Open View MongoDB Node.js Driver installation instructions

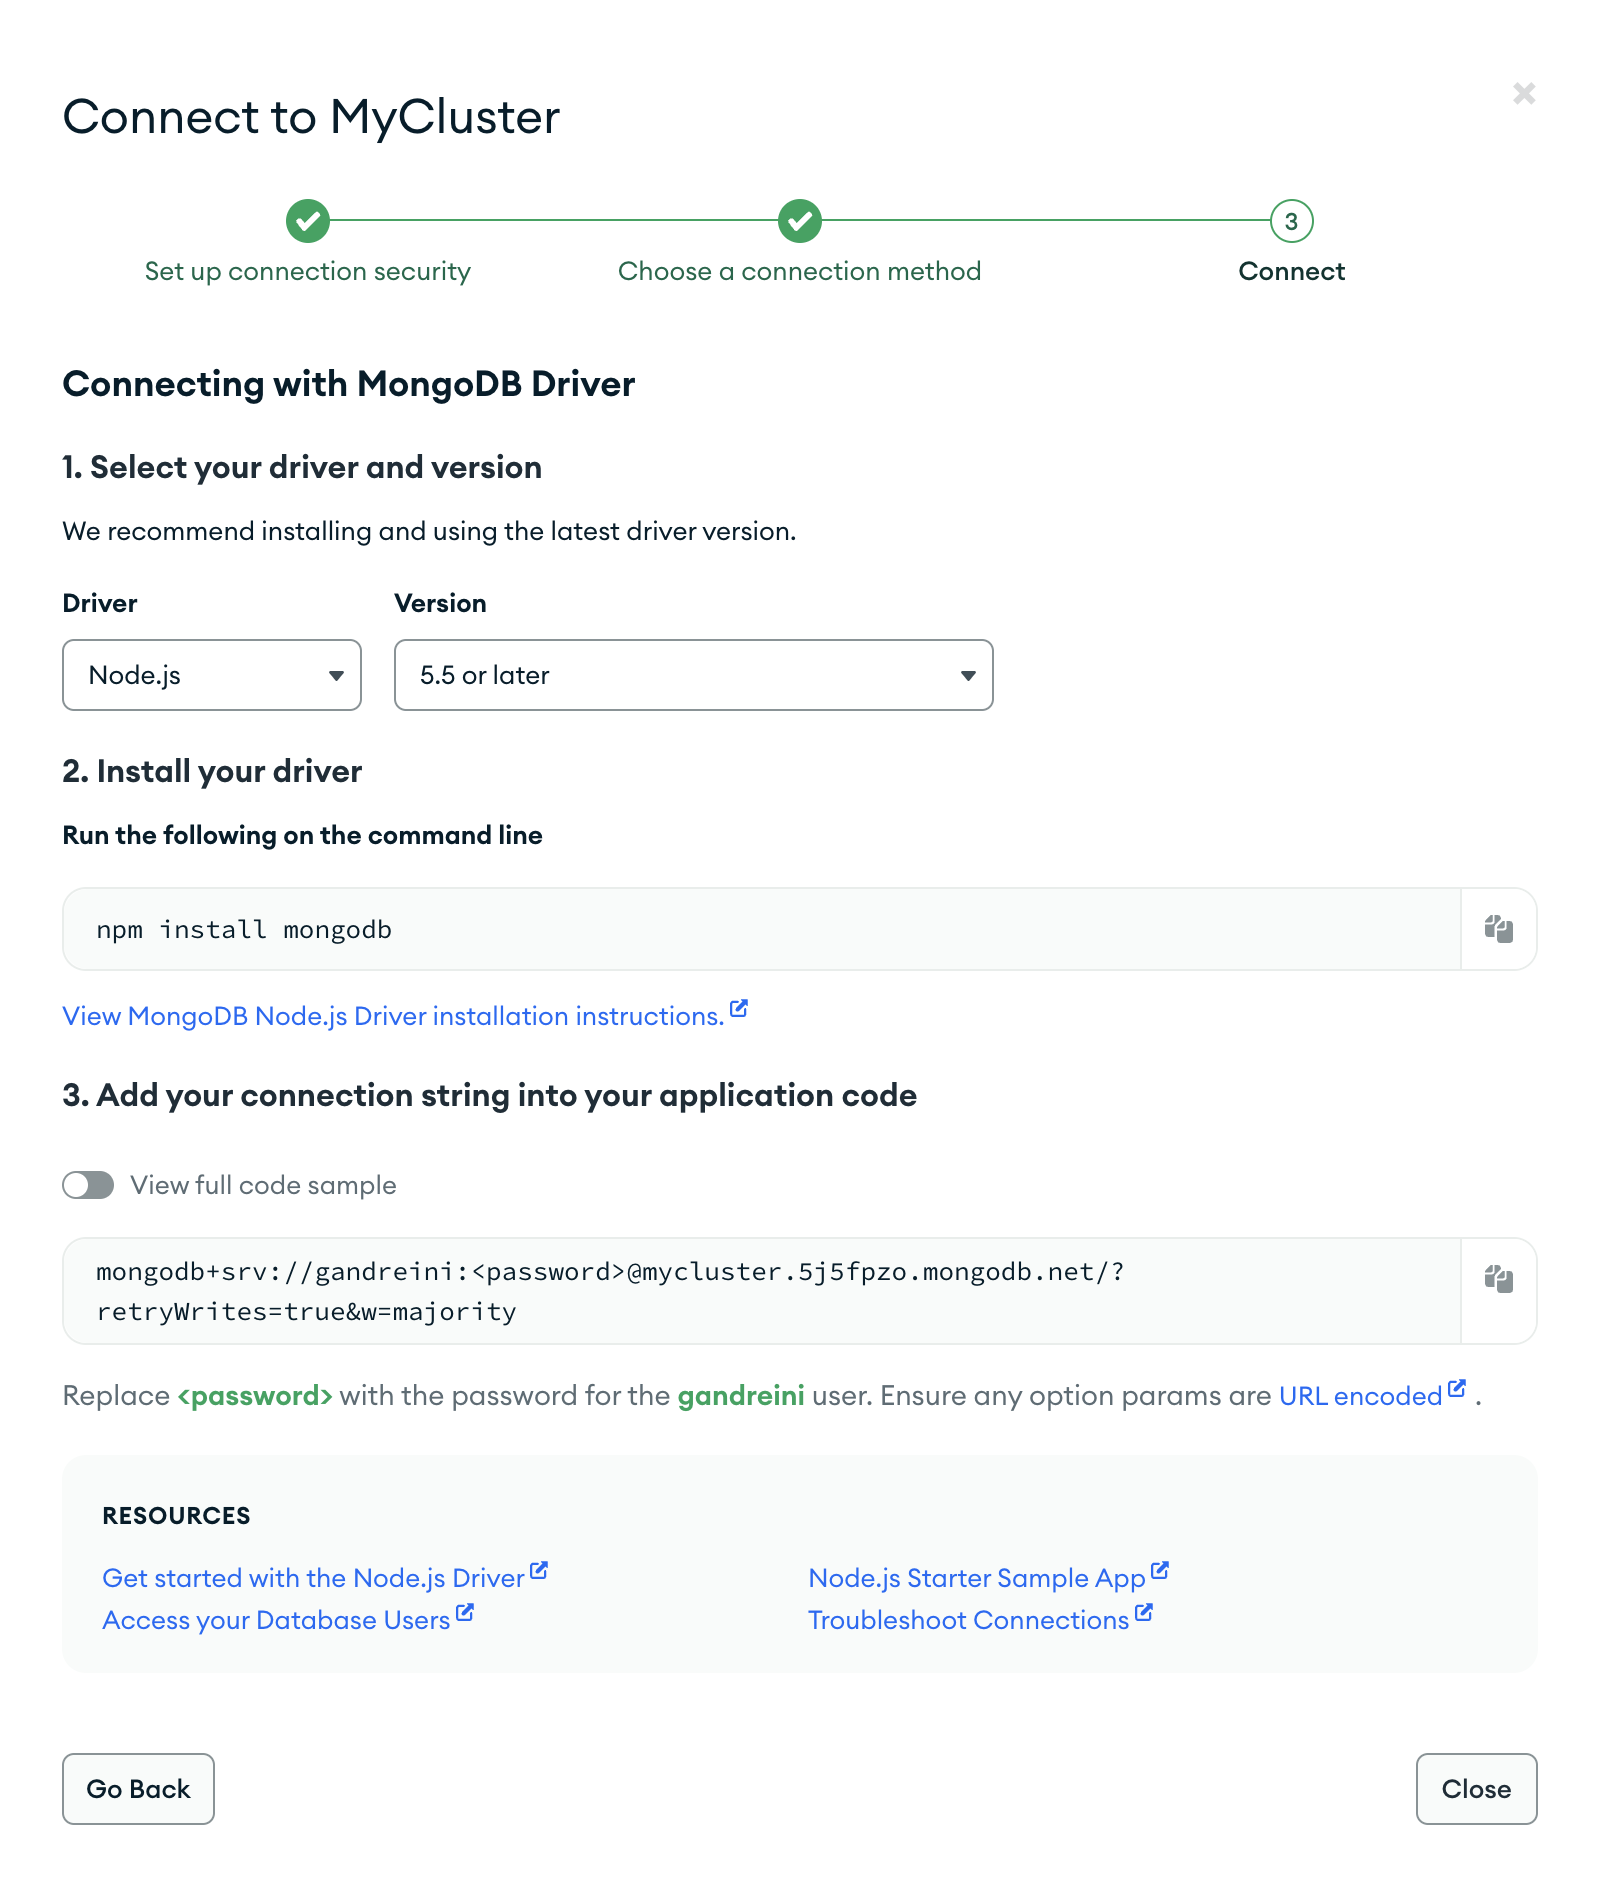click(x=392, y=1015)
